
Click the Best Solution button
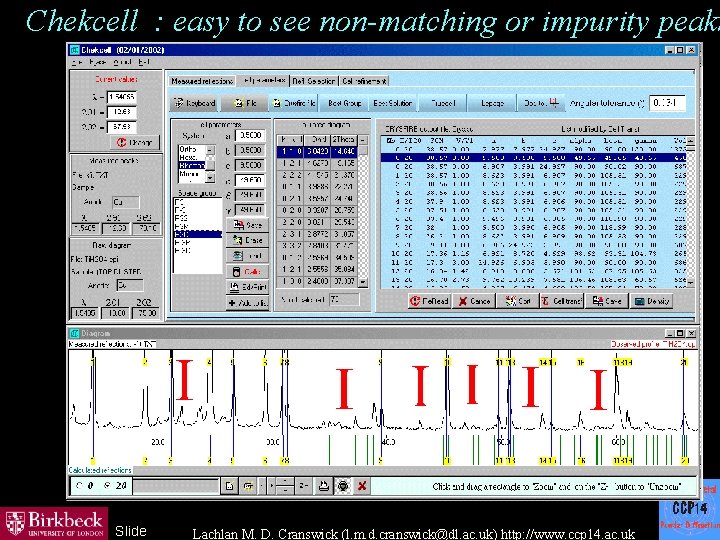(393, 103)
